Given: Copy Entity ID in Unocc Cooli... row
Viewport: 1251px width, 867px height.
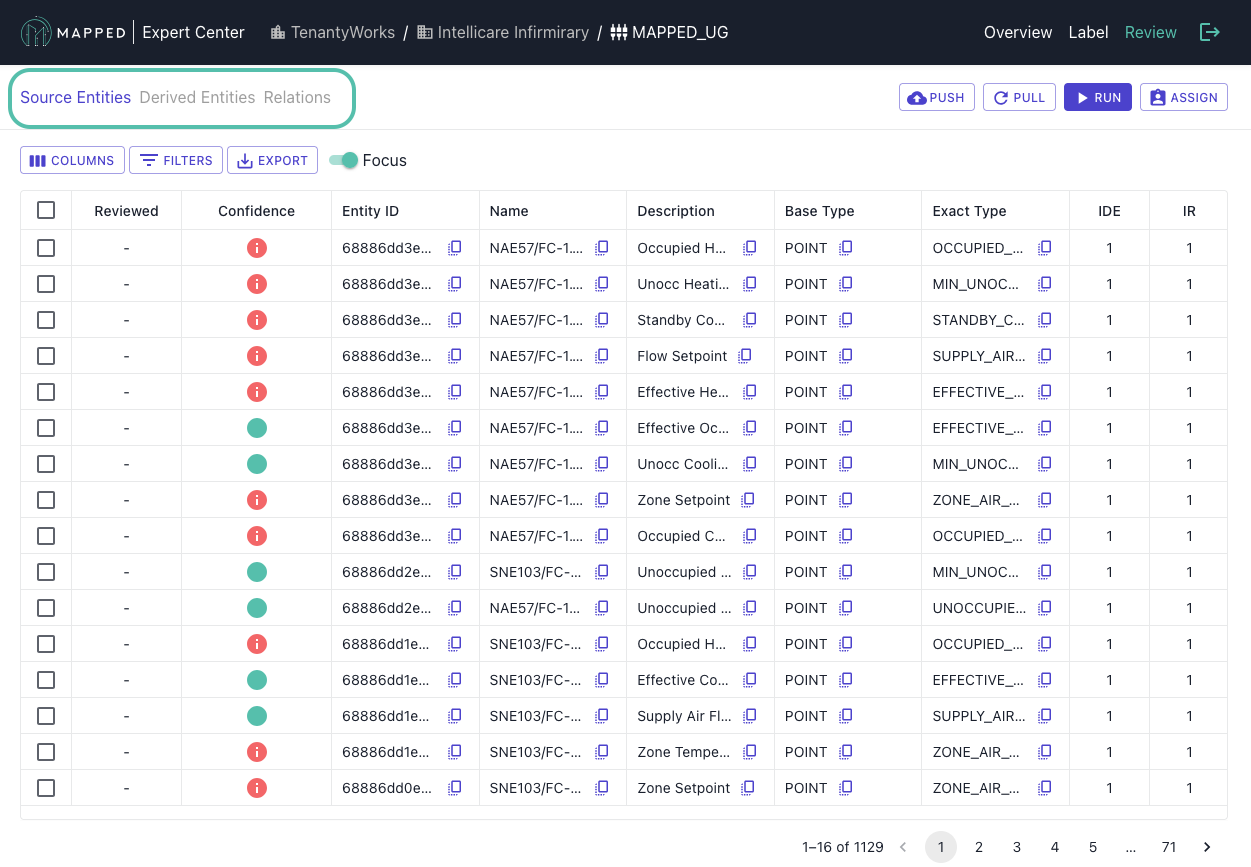Looking at the screenshot, I should coord(454,464).
